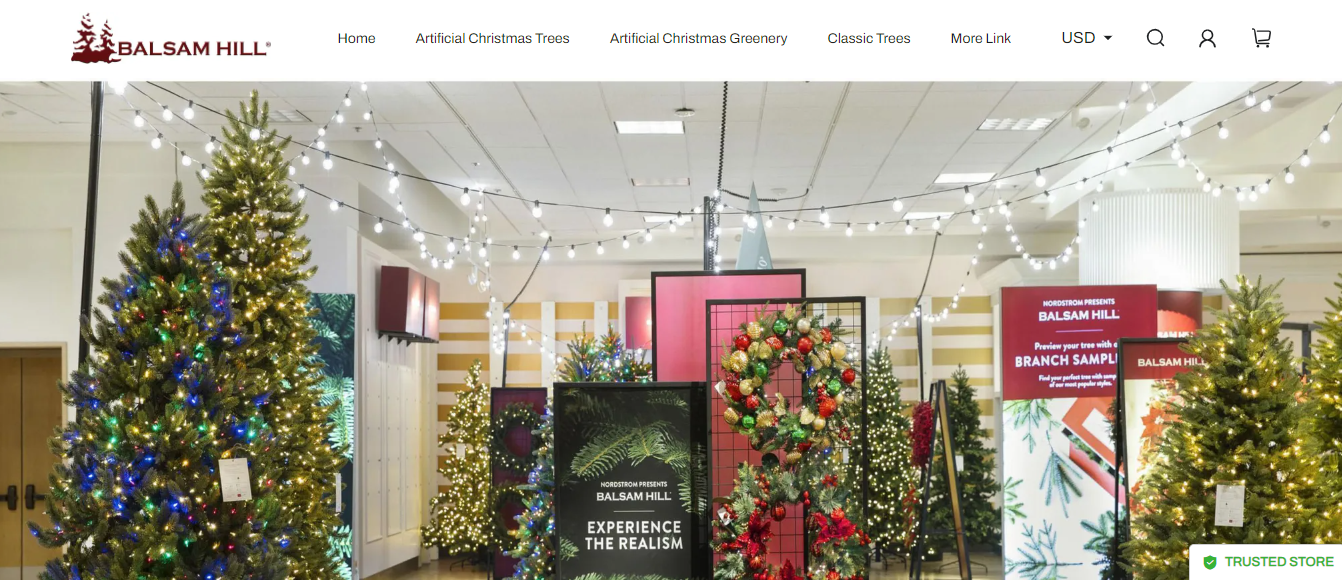Click the white tag on multicolor-lit tree
Viewport: 1342px width, 580px height.
236,479
